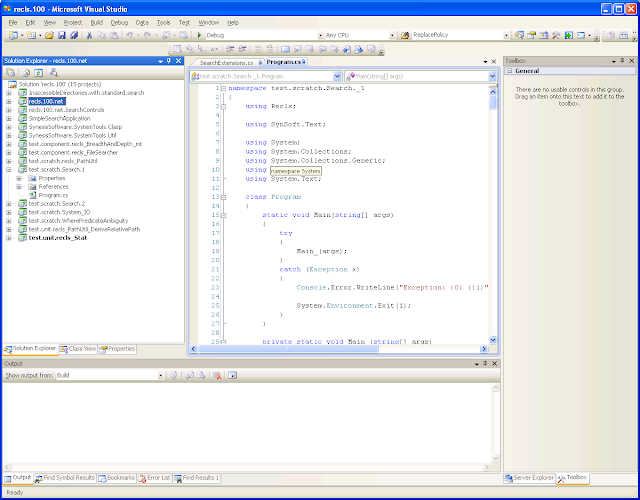Collapse the General group in Toolbox
This screenshot has height=500, width=640.
click(x=509, y=71)
